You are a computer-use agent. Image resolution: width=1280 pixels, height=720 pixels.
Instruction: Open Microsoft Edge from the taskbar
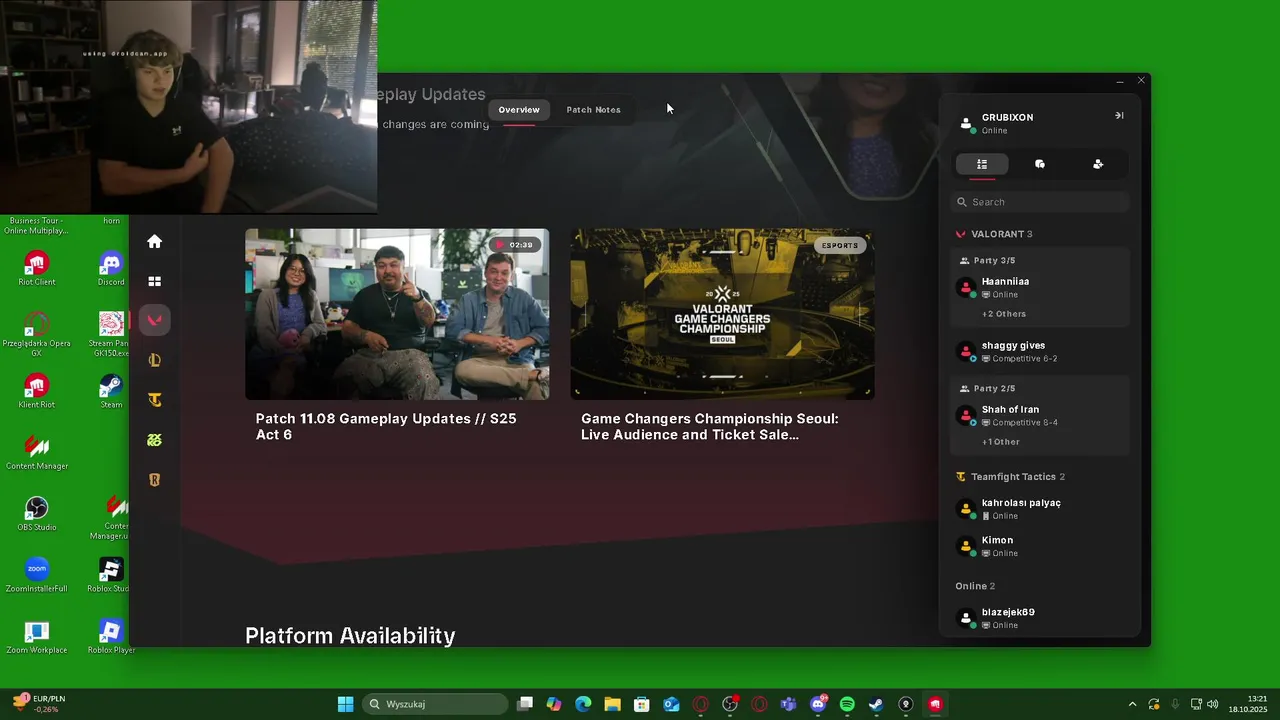(x=583, y=704)
